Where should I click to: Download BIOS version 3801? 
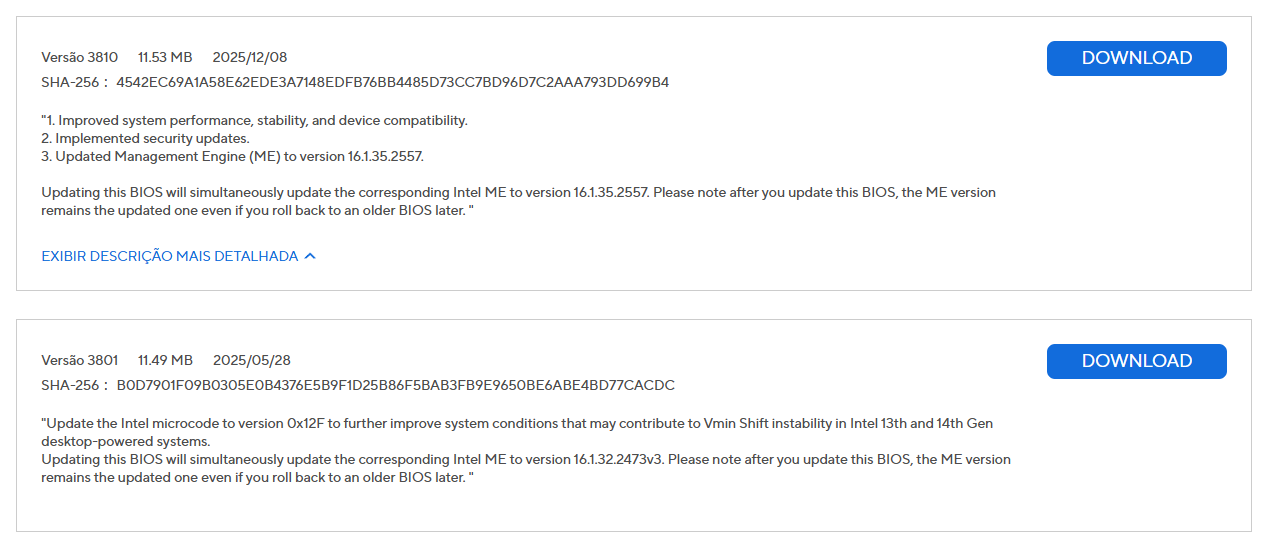1136,361
